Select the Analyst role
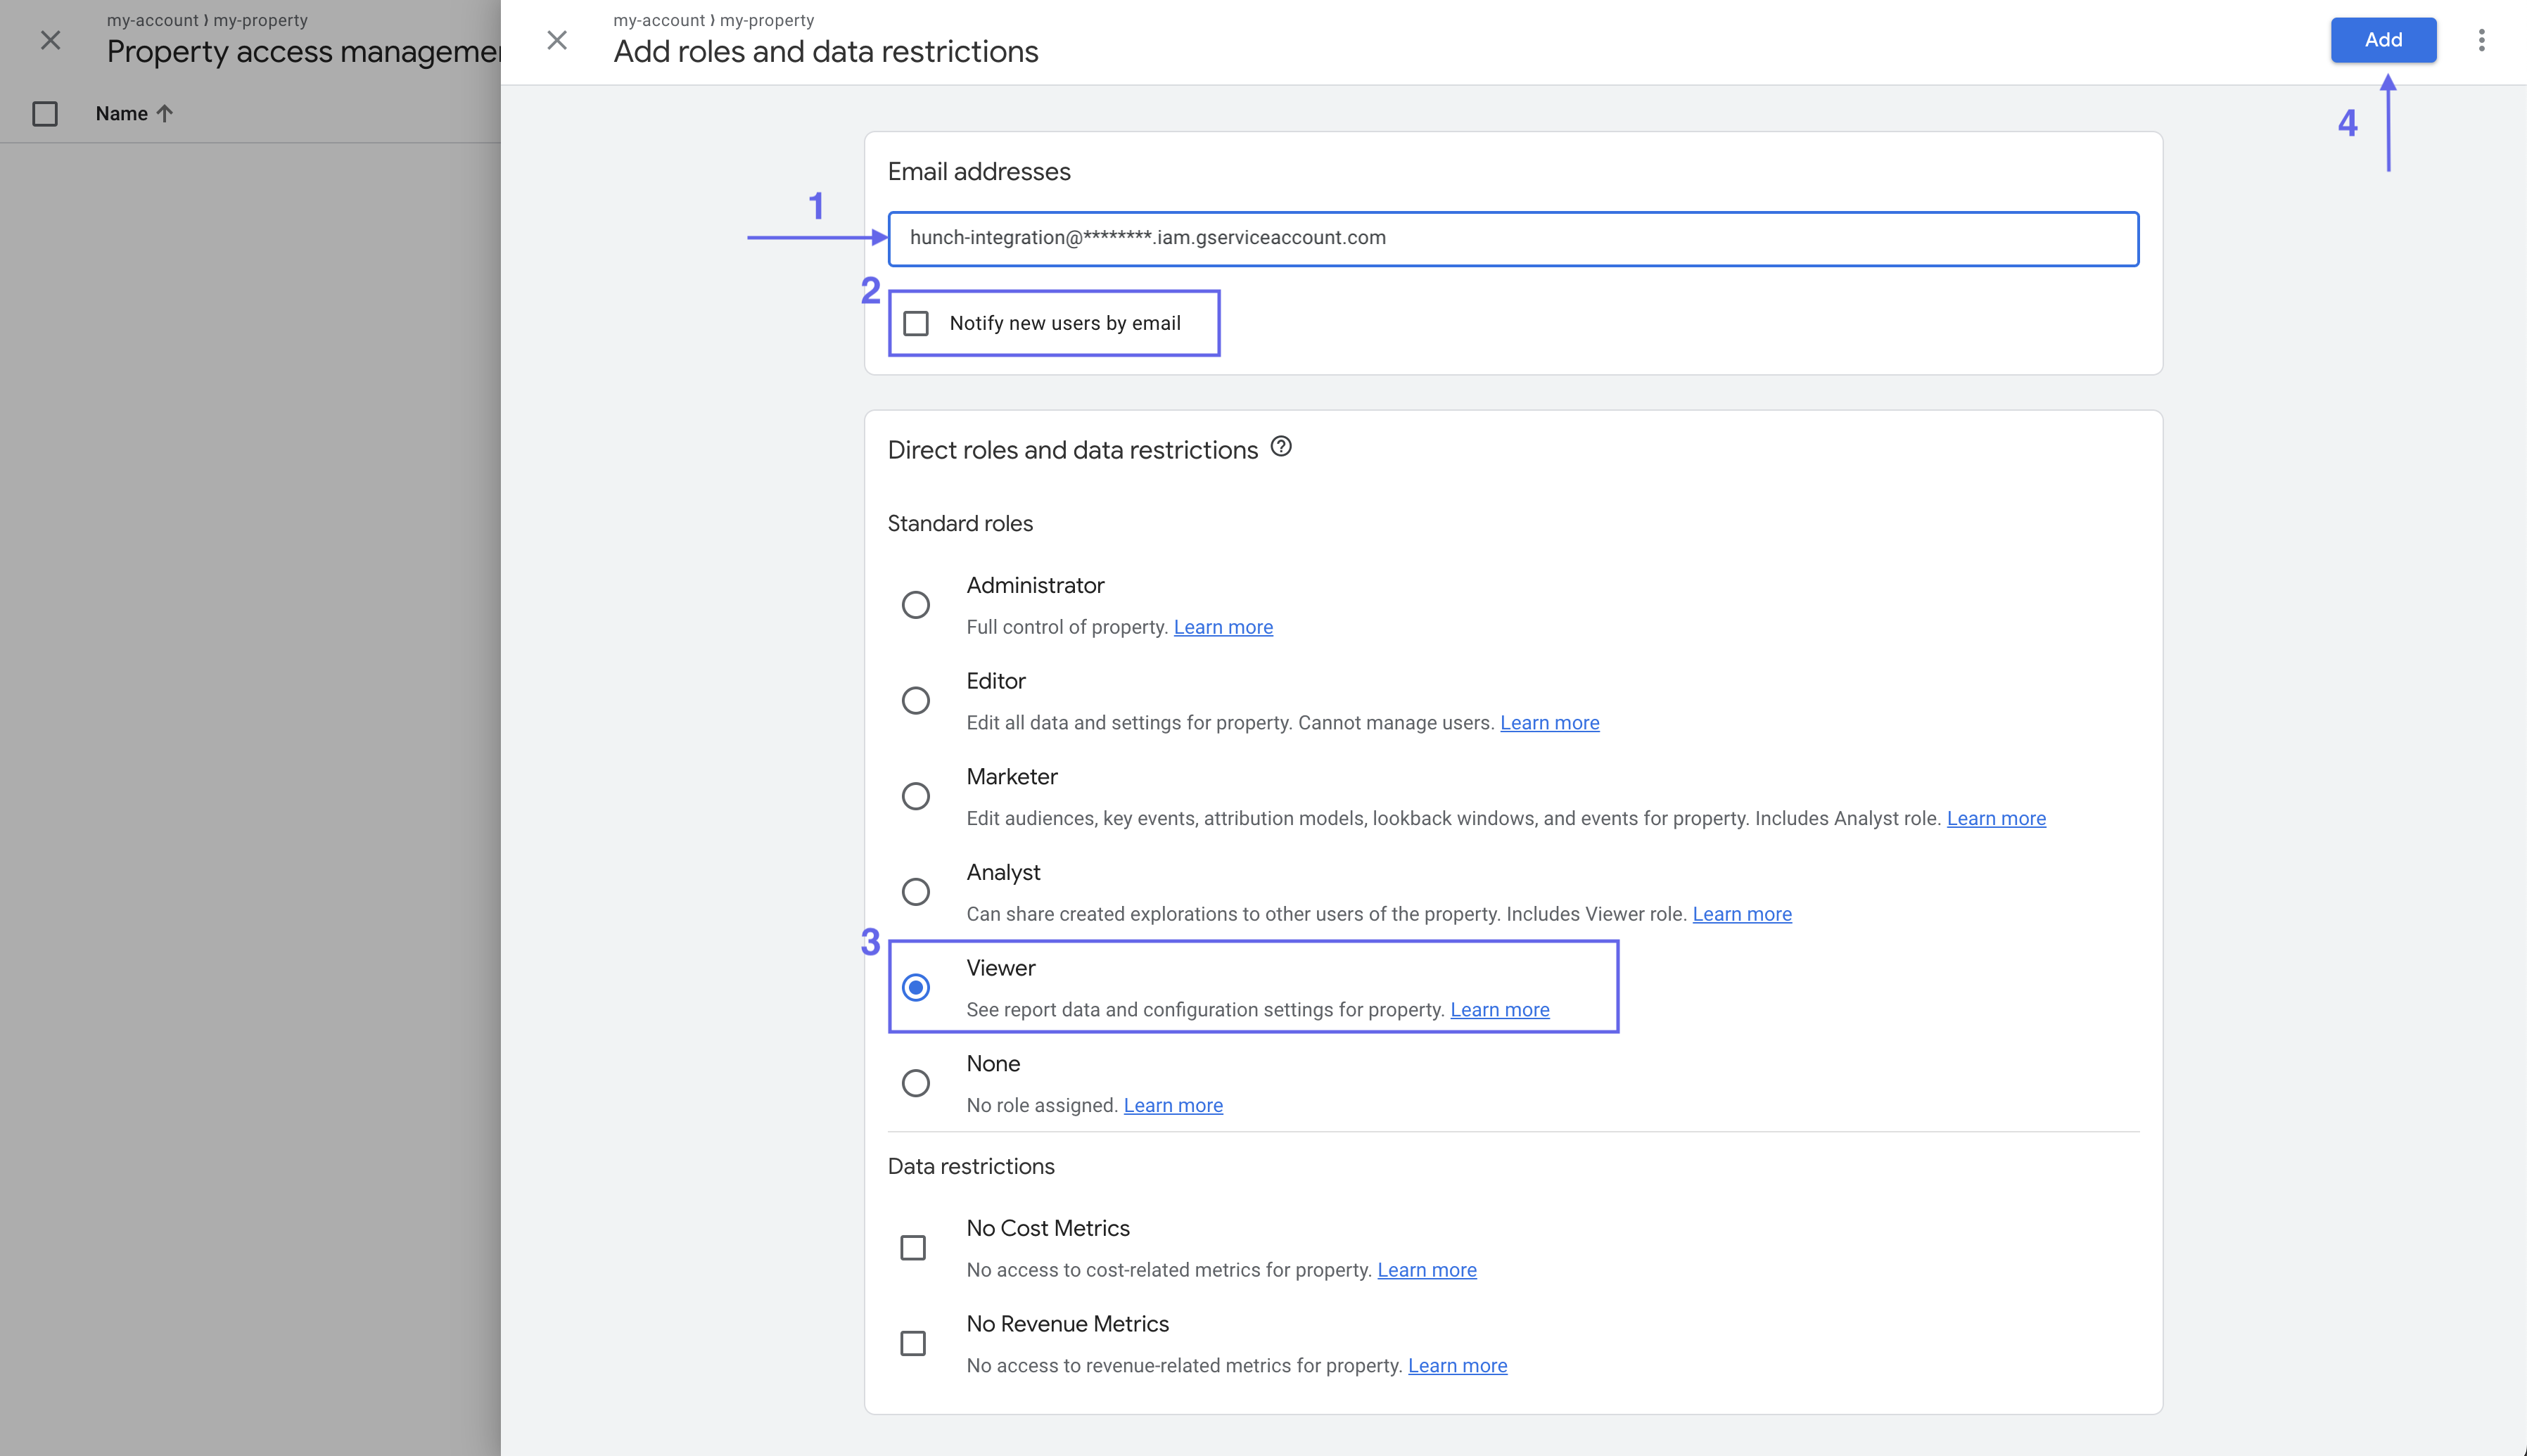This screenshot has height=1456, width=2527. pyautogui.click(x=916, y=891)
